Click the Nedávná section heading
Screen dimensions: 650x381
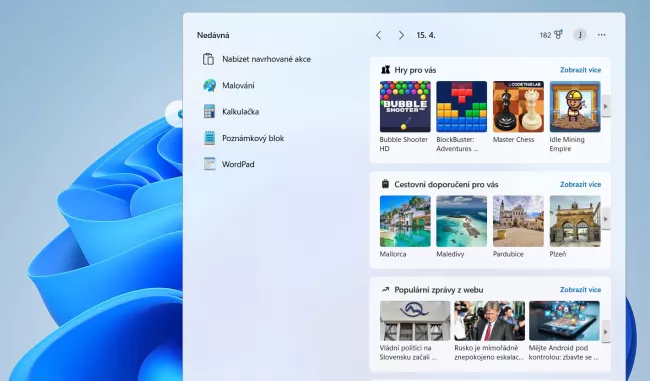coord(213,35)
